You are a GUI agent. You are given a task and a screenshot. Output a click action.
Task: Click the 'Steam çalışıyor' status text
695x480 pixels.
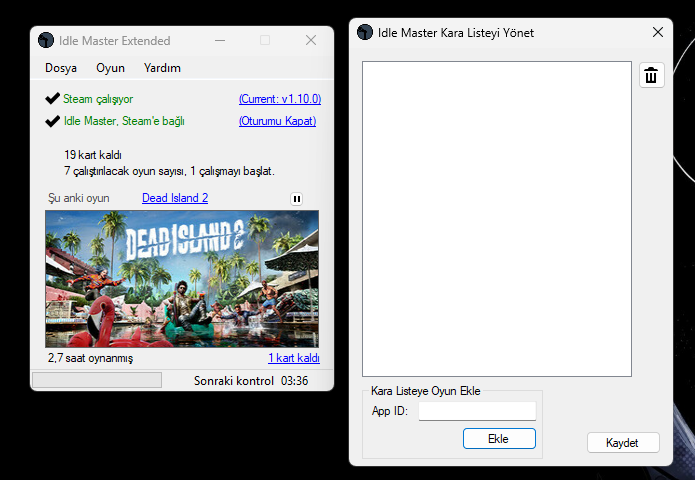point(98,99)
